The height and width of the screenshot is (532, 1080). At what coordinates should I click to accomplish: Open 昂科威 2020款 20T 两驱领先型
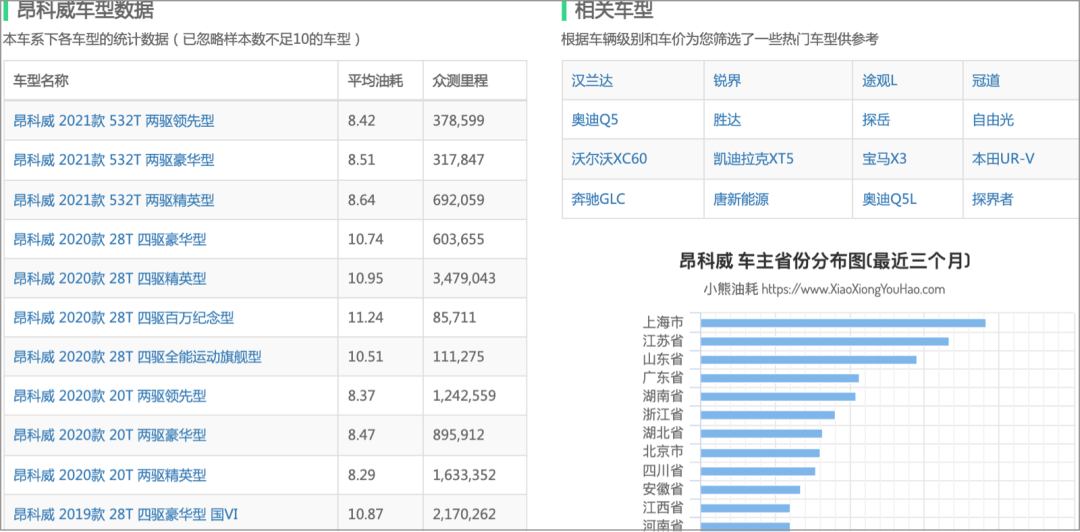(x=110, y=396)
